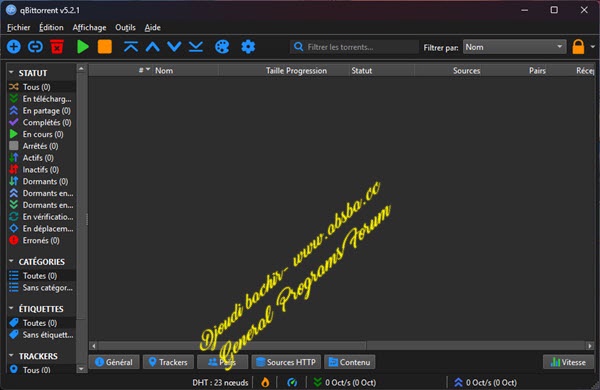Click the firewall flame status icon
Viewport: 600px width, 390px height.
pos(265,382)
